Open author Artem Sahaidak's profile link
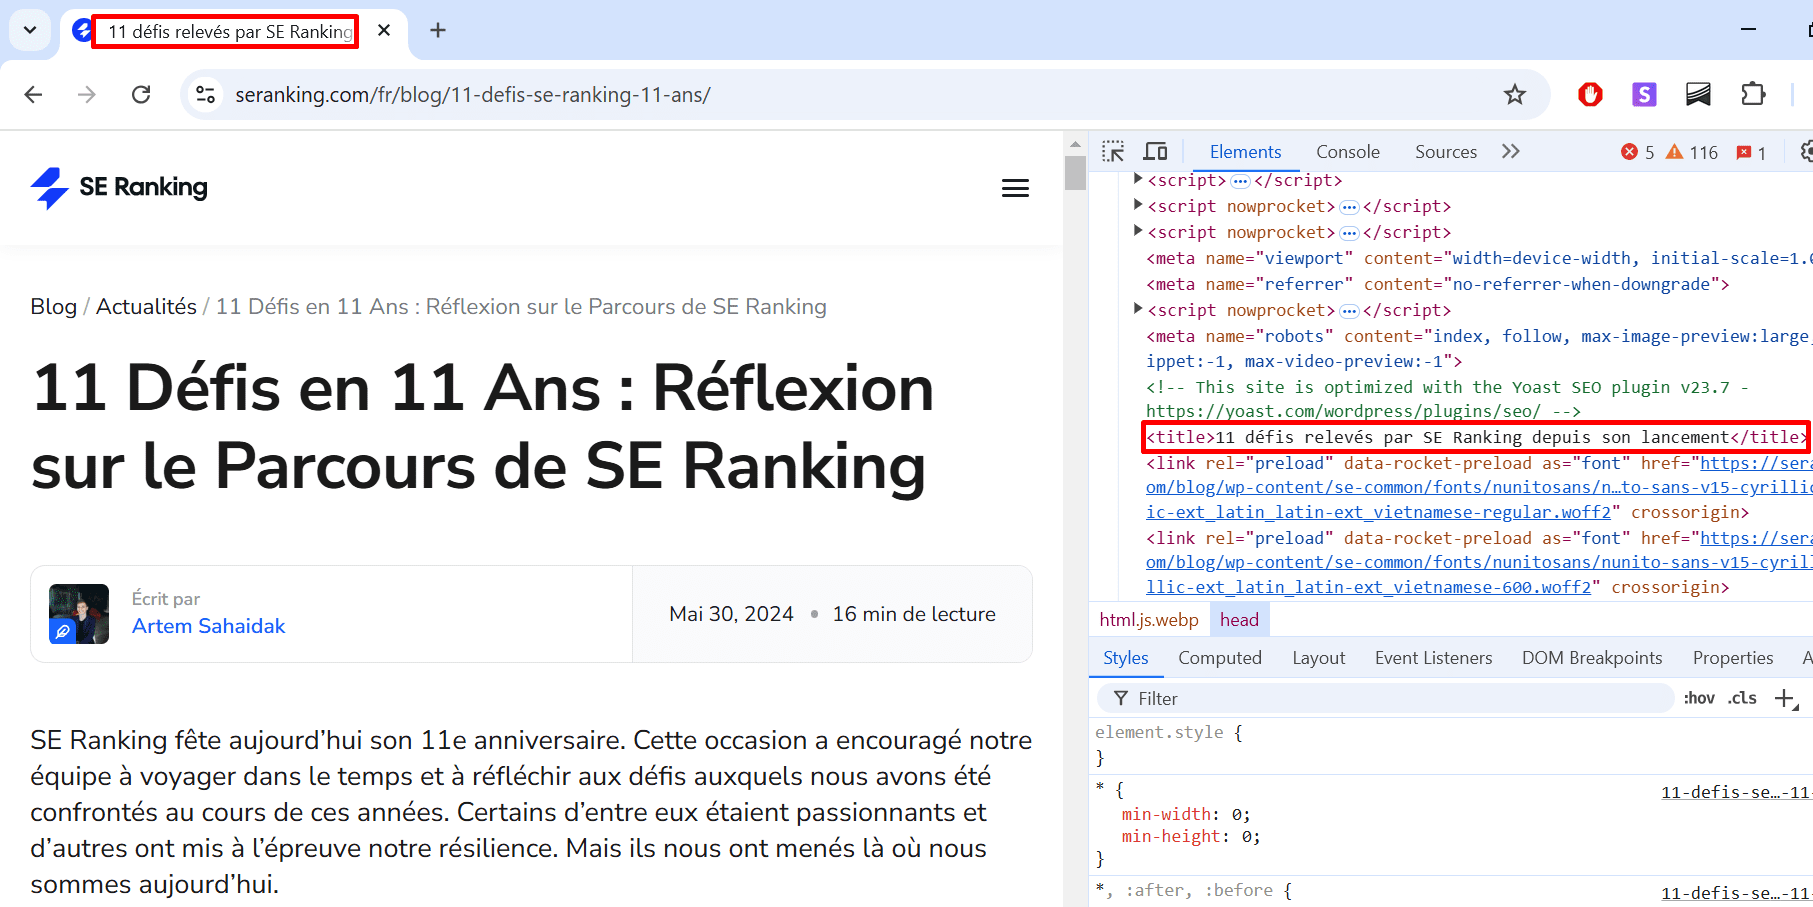Image resolution: width=1813 pixels, height=907 pixels. coord(208,626)
